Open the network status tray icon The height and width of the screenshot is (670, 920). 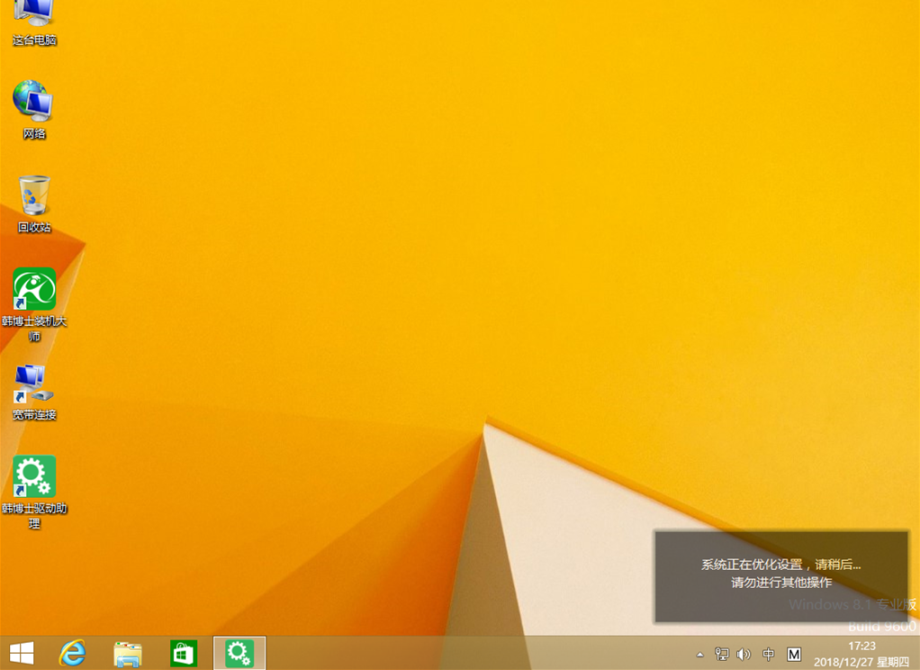pos(722,655)
